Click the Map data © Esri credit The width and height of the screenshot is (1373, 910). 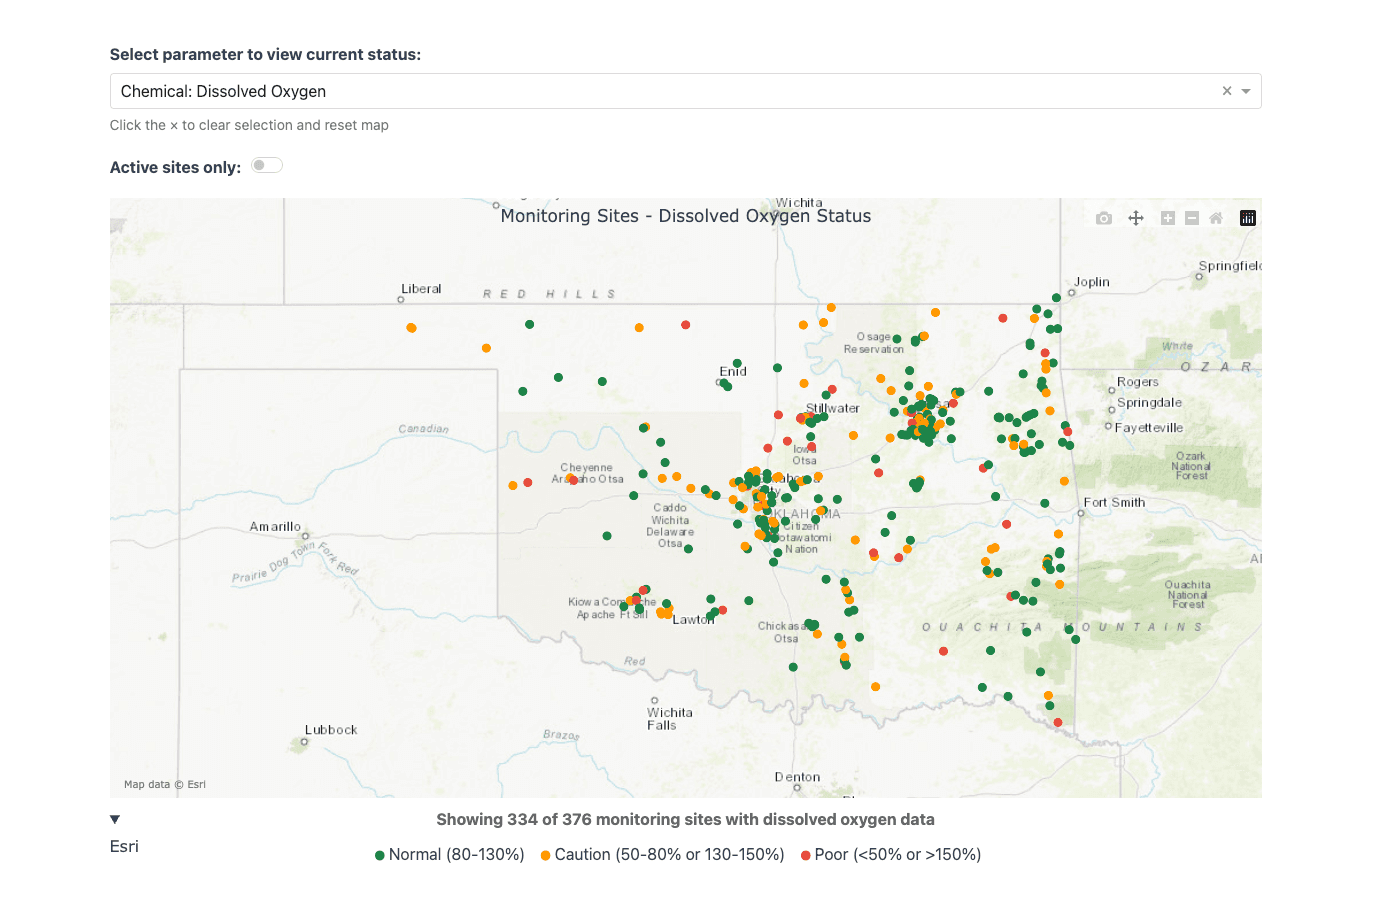click(x=165, y=785)
